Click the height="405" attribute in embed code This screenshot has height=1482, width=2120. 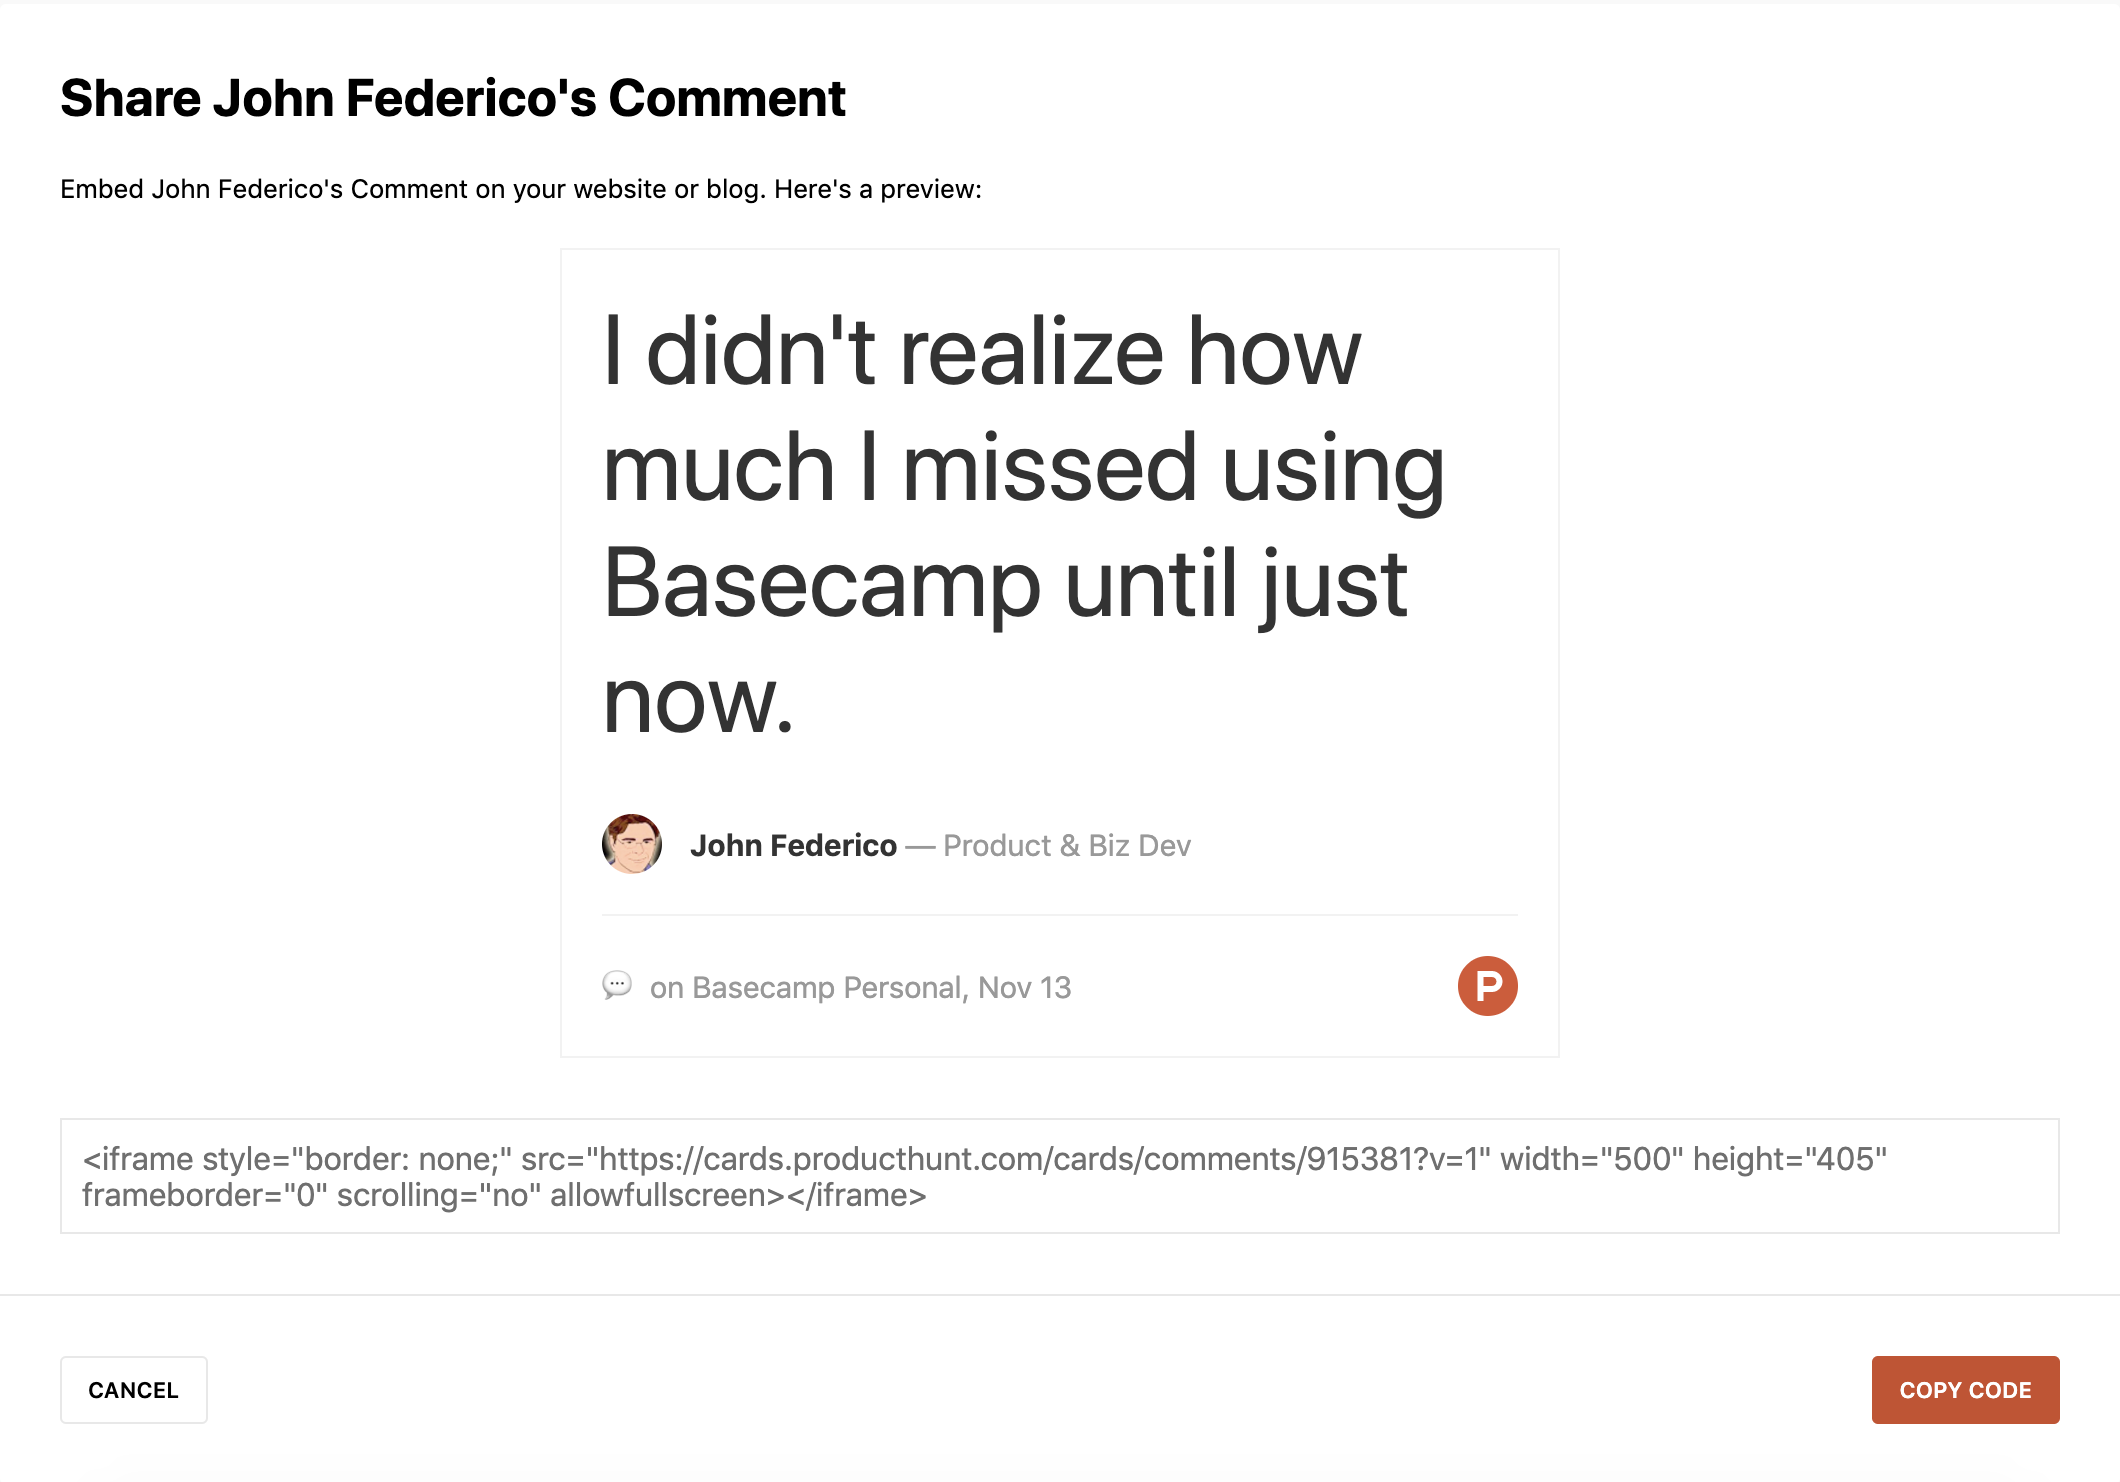1789,1159
